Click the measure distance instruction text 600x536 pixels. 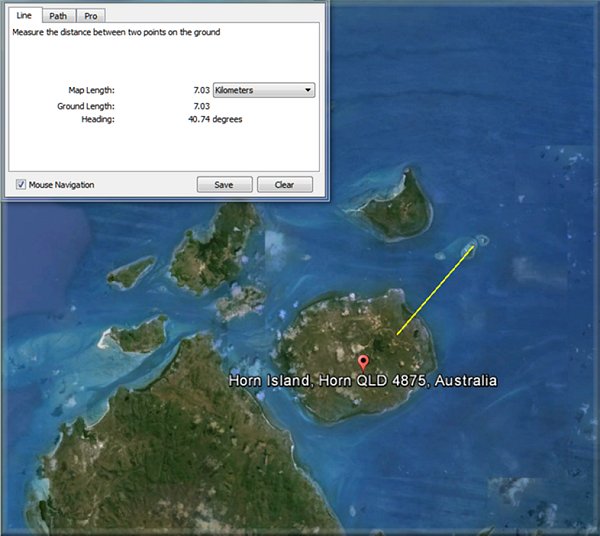coord(116,32)
